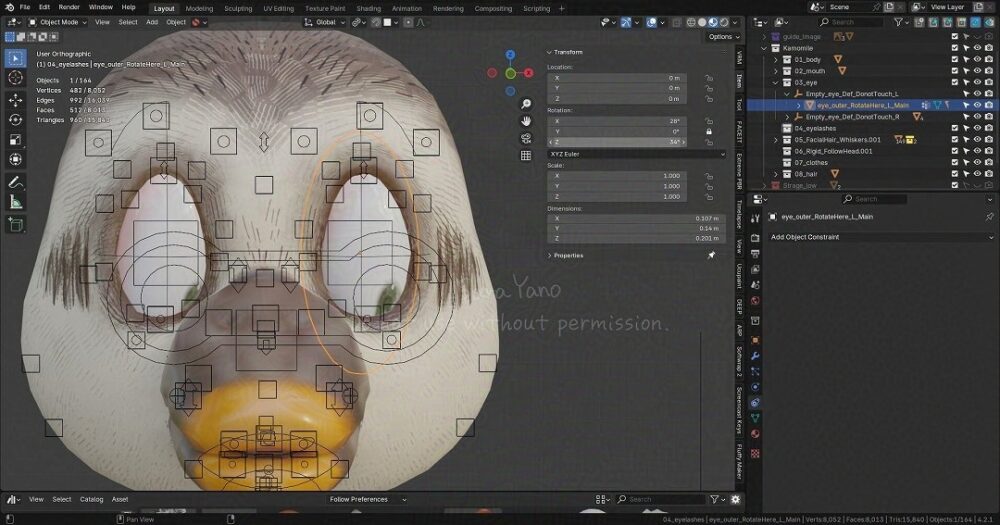The image size is (1000, 525).
Task: Click the zoom magnifier viewport icon
Action: point(526,104)
